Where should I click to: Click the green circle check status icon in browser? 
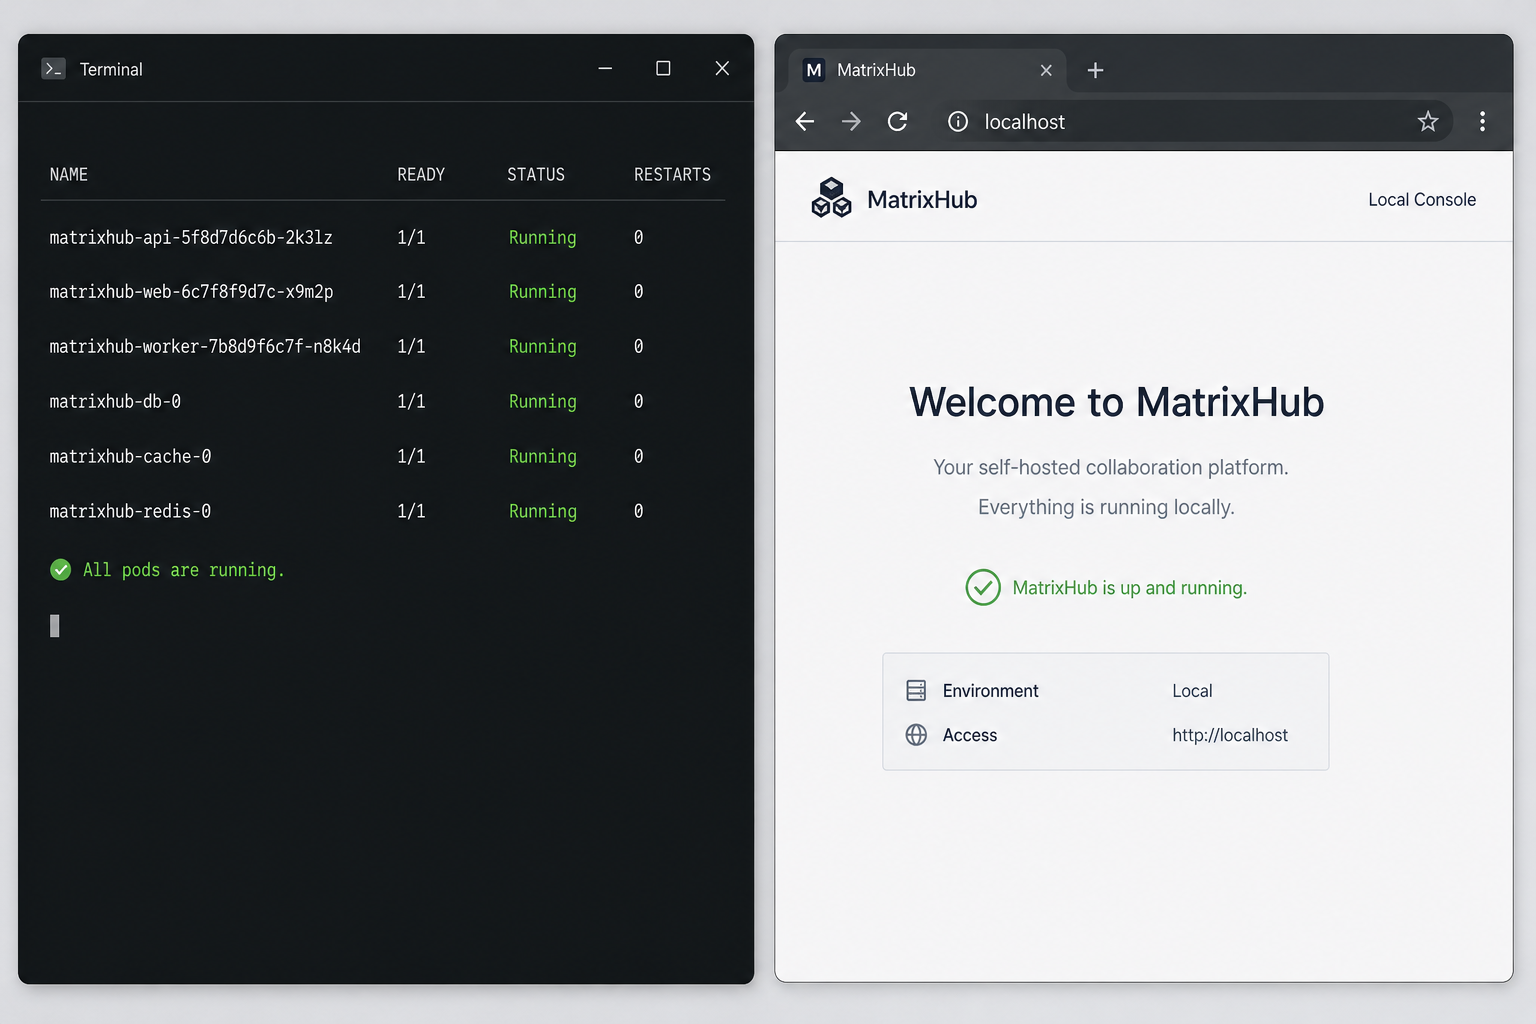(x=983, y=588)
